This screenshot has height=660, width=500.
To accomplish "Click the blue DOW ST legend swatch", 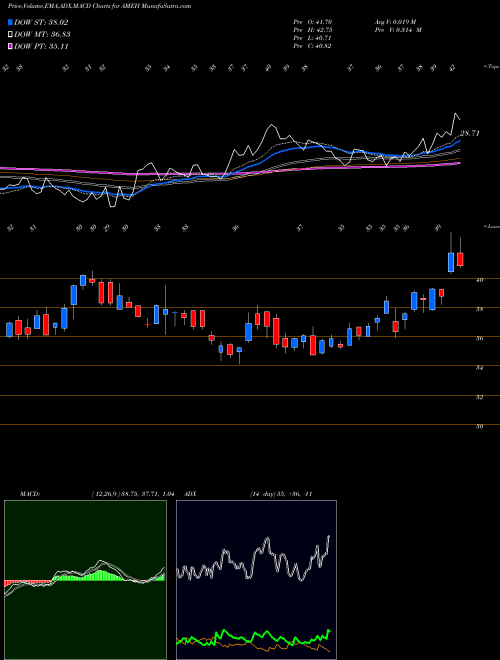I will tap(10, 22).
